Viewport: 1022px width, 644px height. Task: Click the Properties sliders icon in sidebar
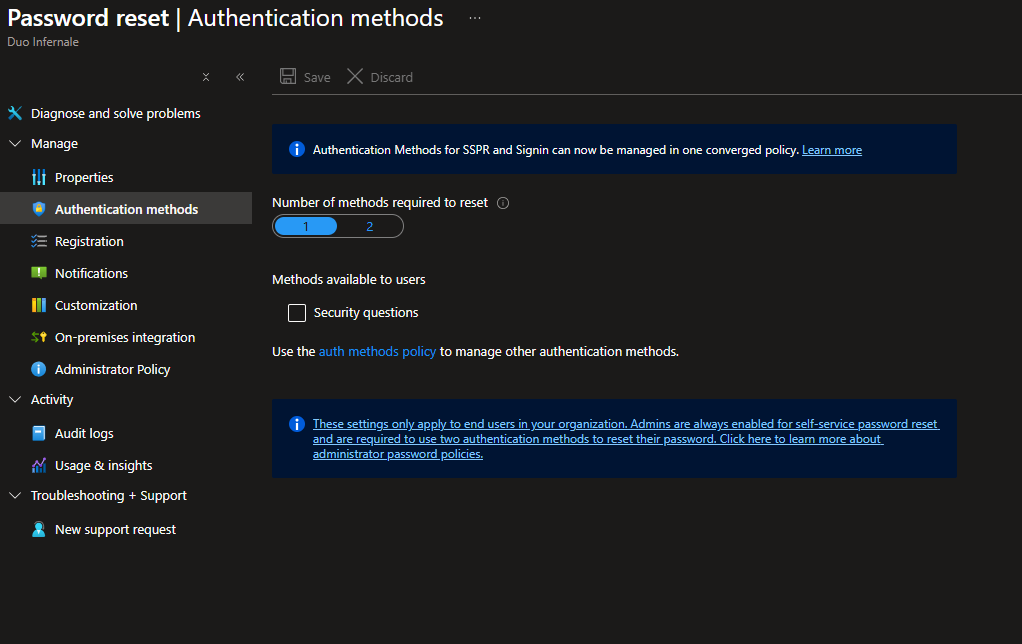(x=39, y=177)
